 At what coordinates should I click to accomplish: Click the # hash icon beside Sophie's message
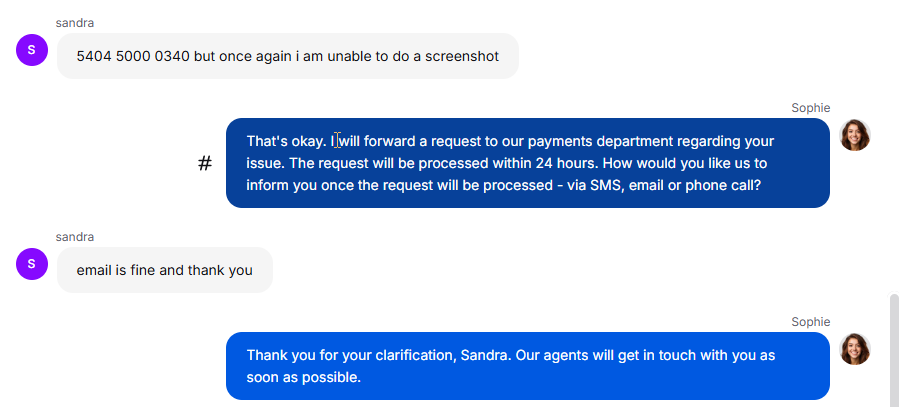click(205, 164)
